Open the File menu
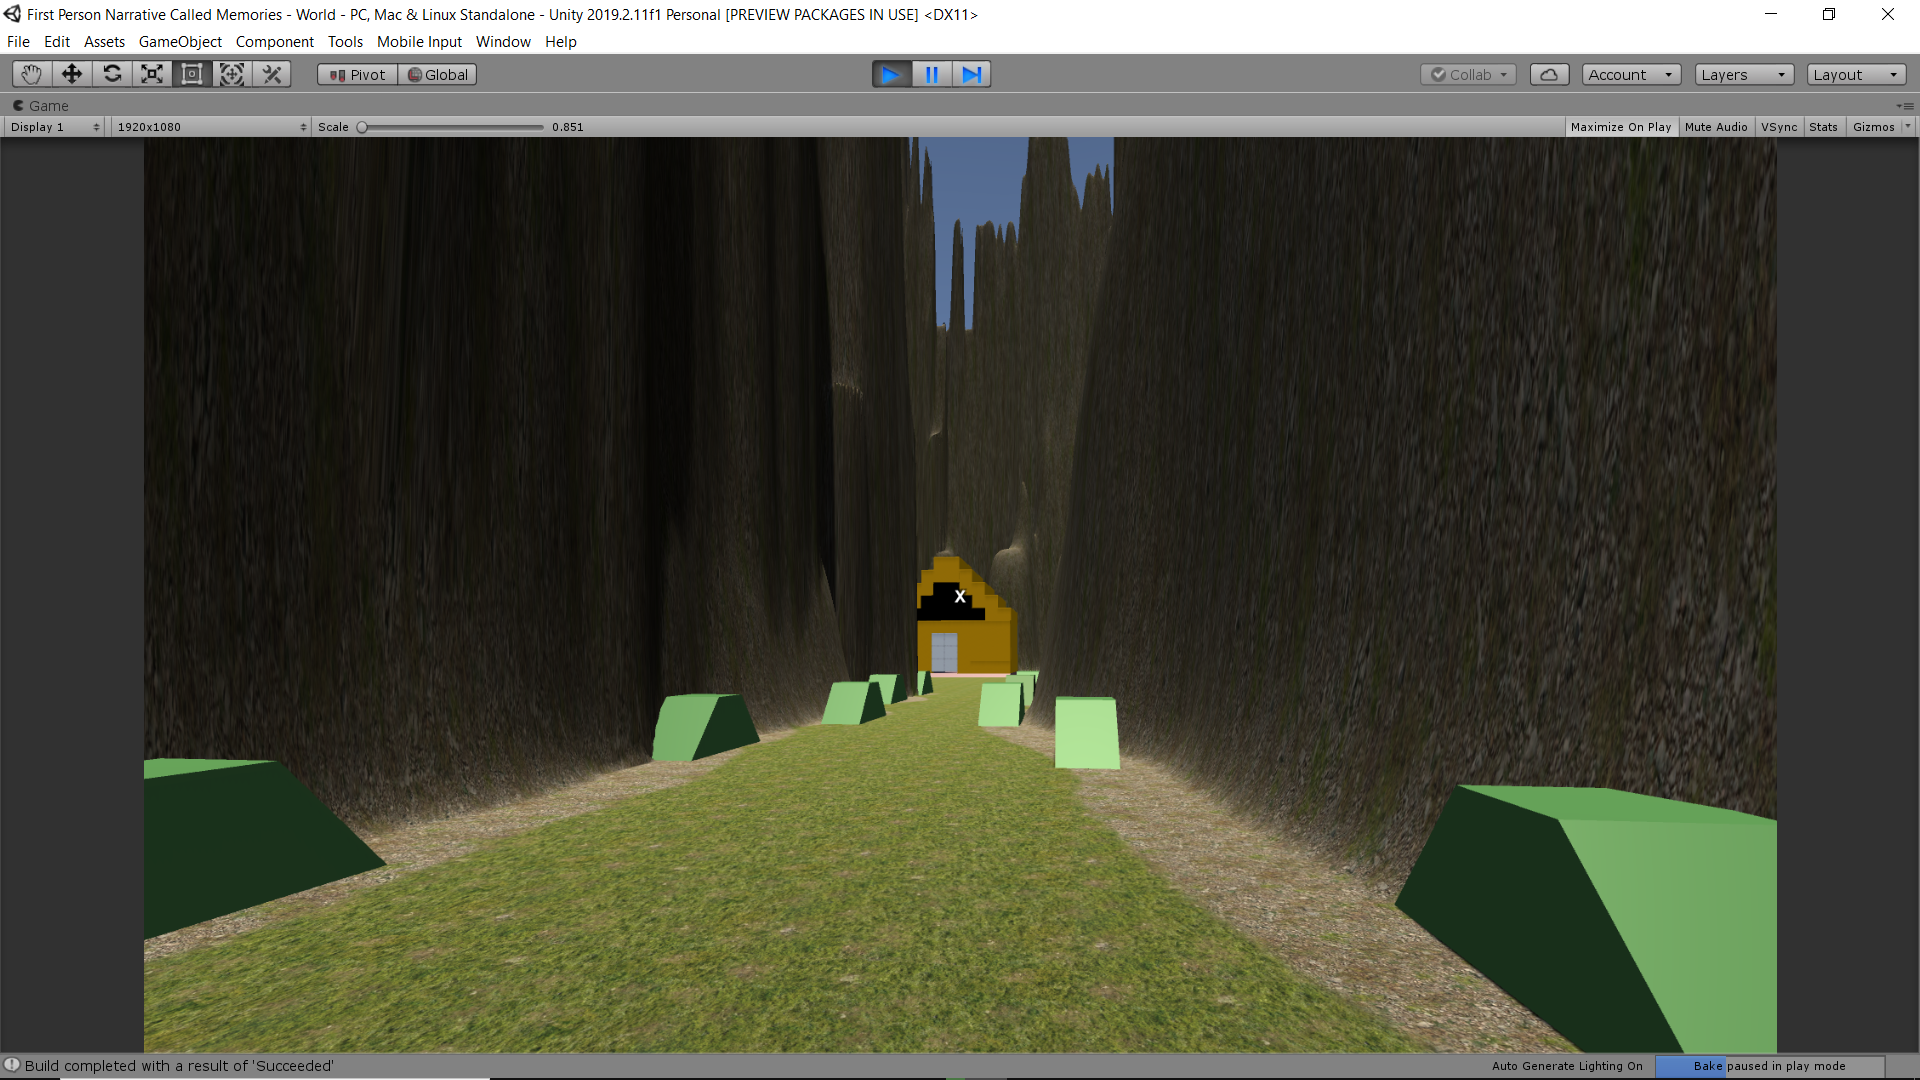1920x1080 pixels. pyautogui.click(x=18, y=42)
